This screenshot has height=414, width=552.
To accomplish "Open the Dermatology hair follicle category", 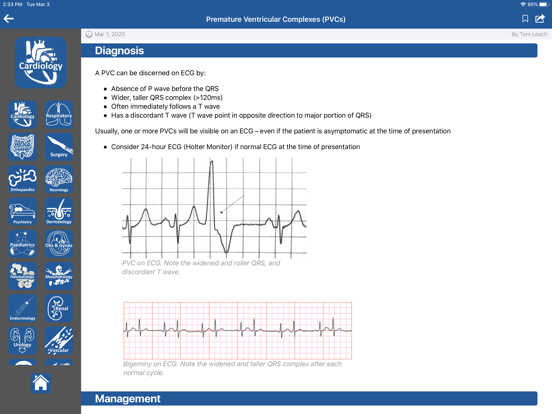I will (59, 211).
